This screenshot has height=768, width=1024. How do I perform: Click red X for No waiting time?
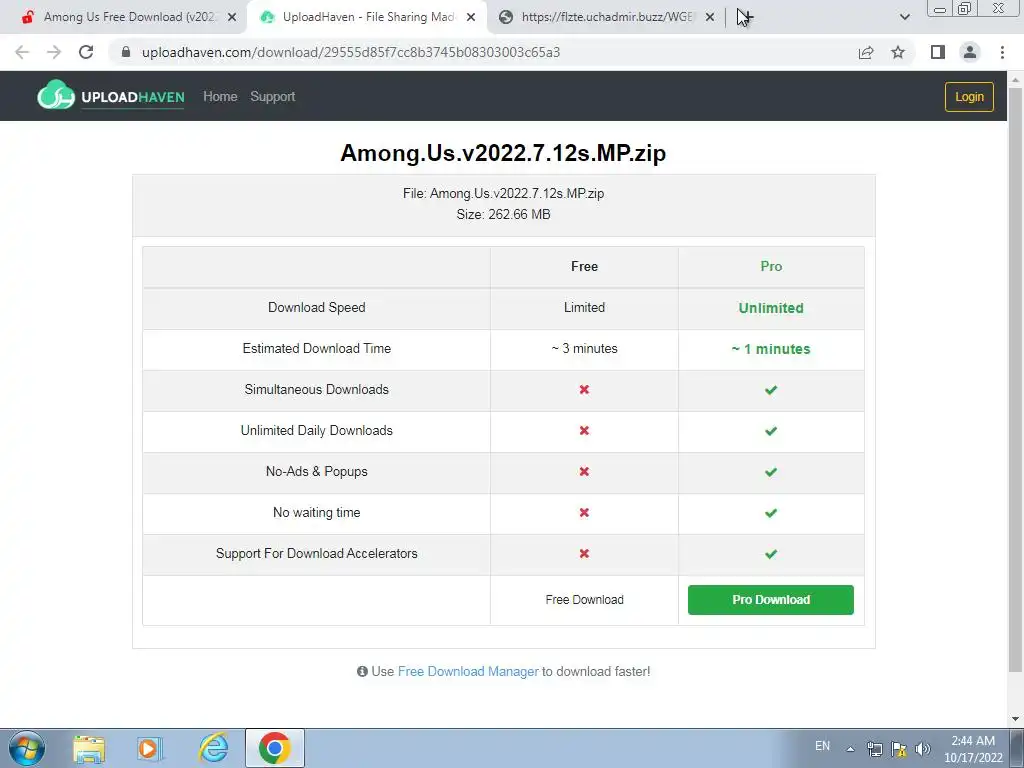pos(584,513)
